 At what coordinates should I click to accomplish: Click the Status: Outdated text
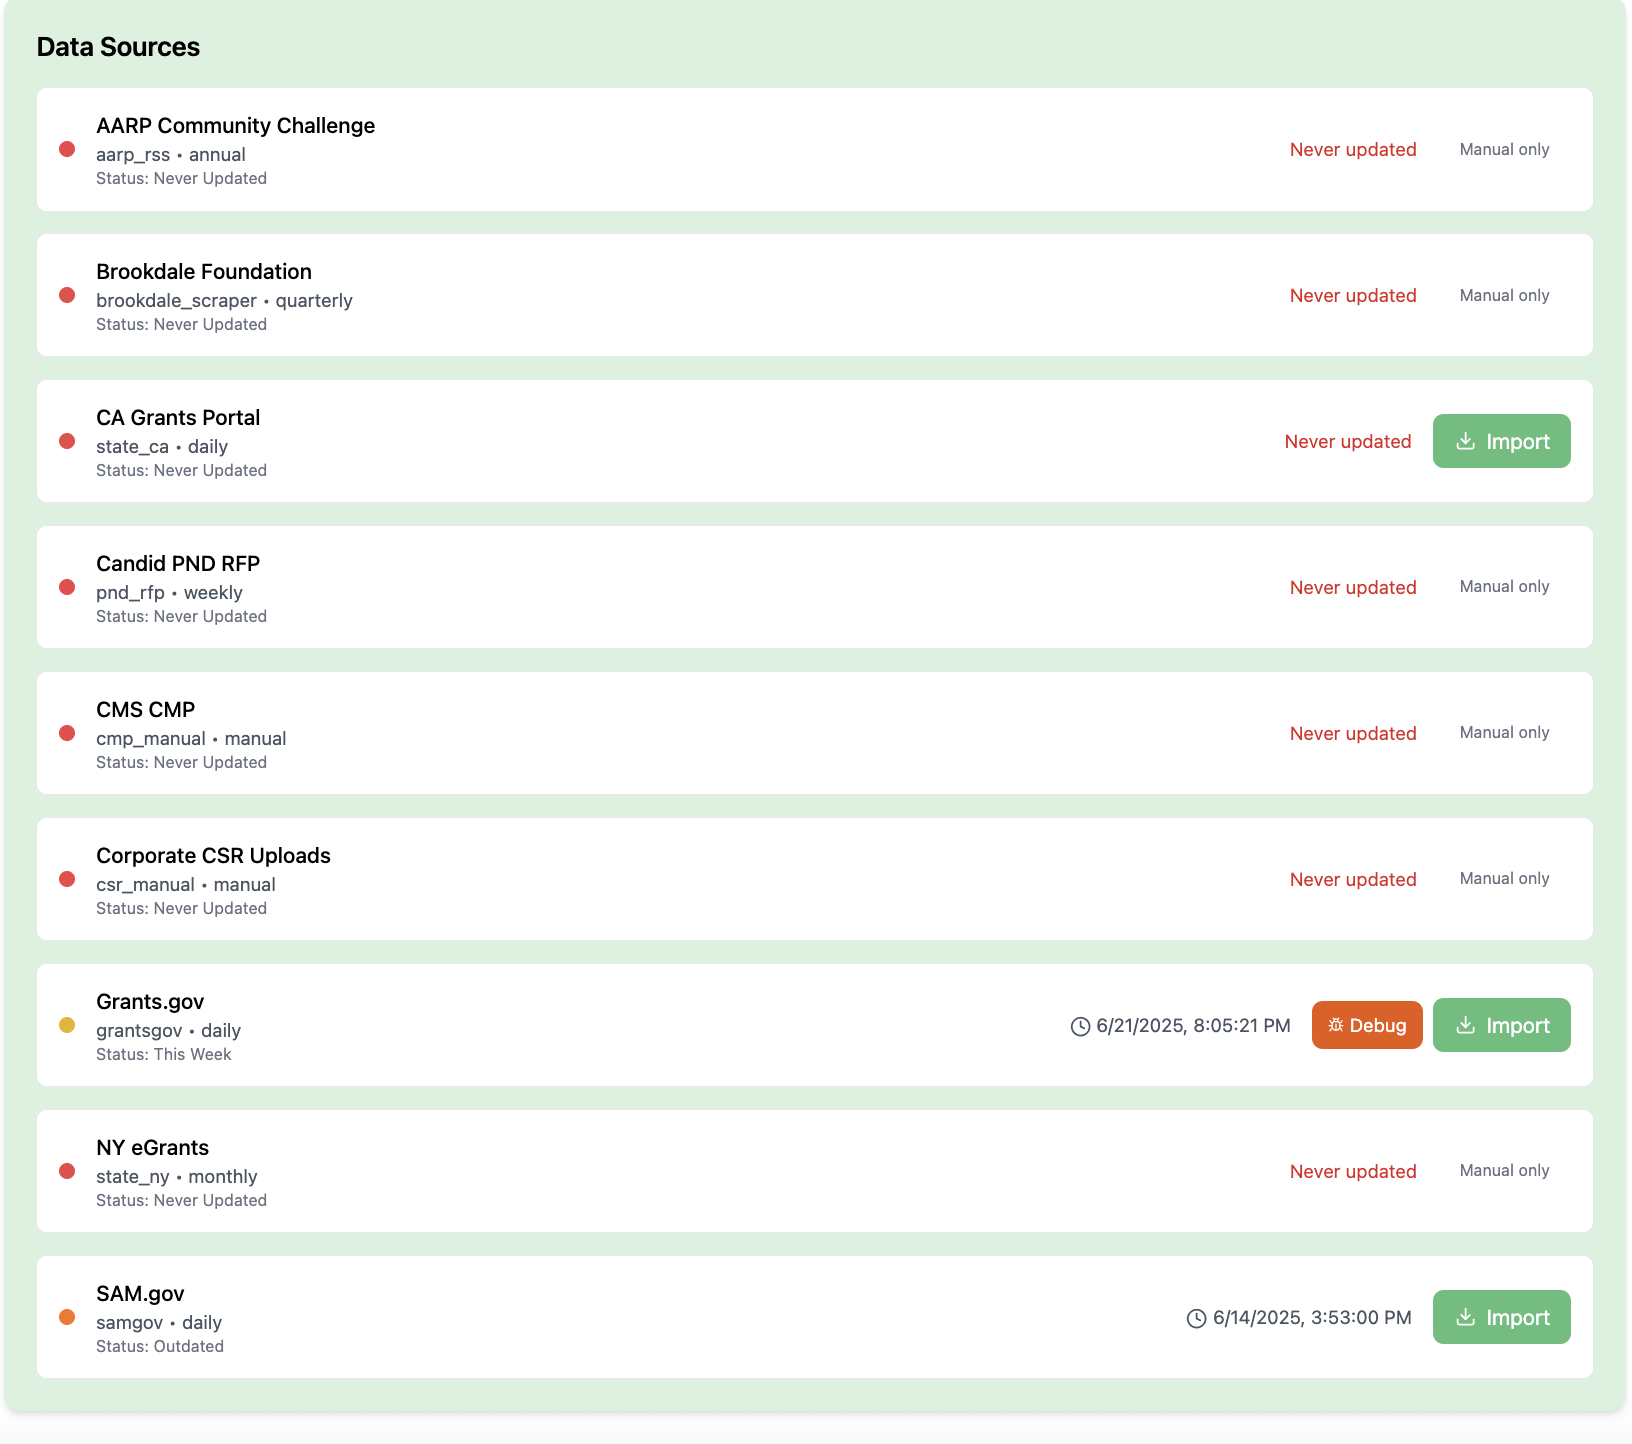tap(160, 1346)
